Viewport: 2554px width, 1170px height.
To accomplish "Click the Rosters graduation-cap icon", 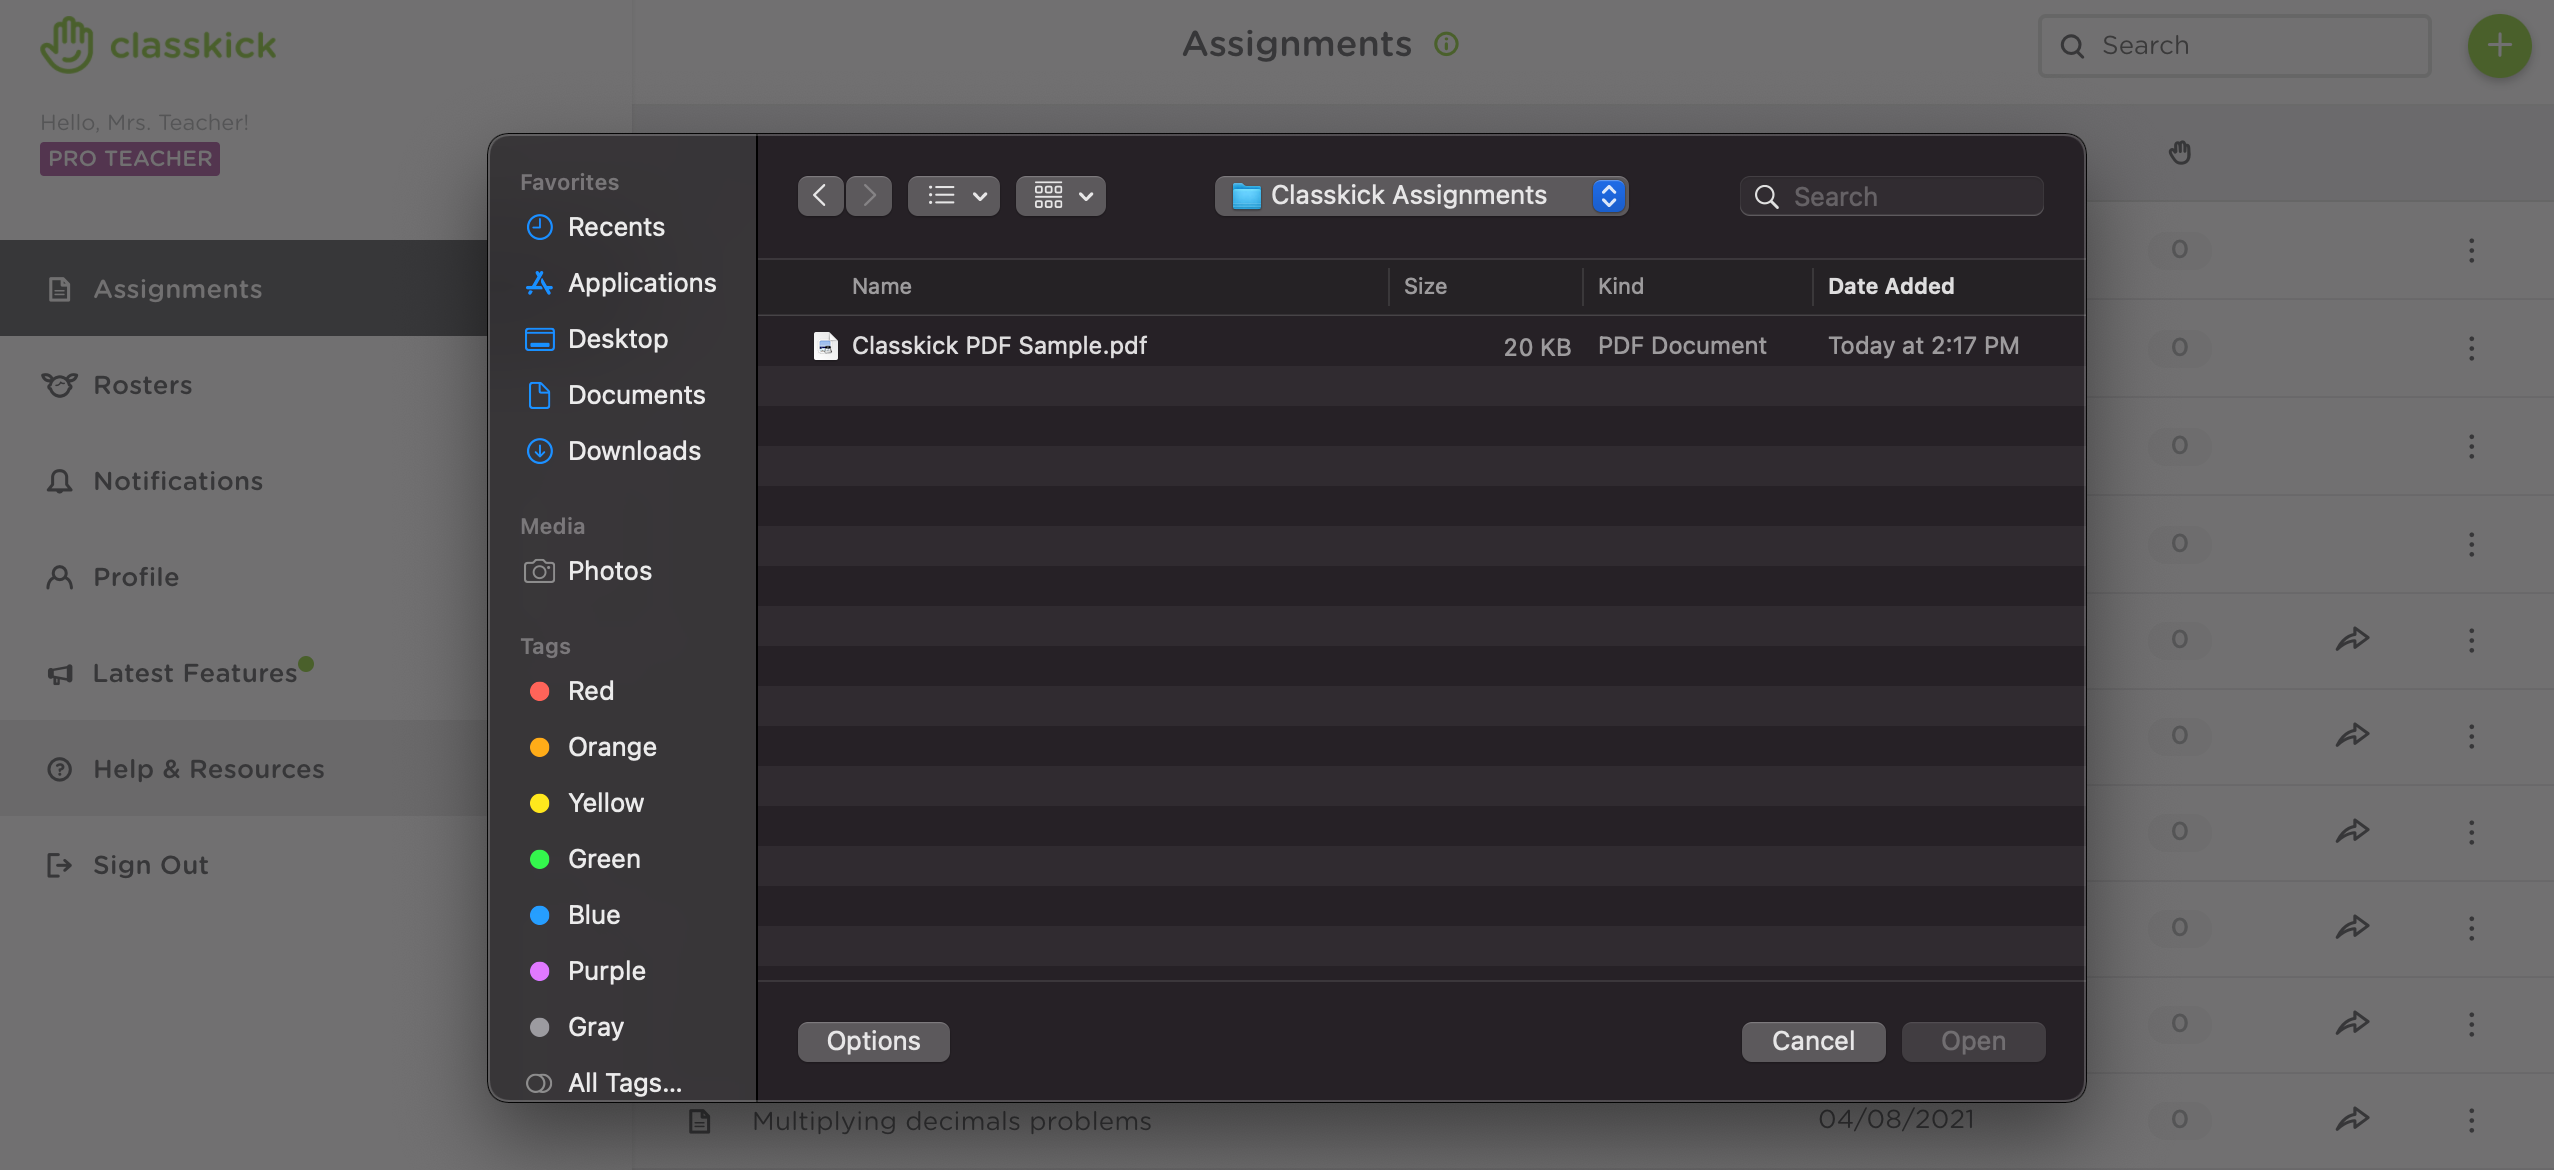I will coord(59,385).
